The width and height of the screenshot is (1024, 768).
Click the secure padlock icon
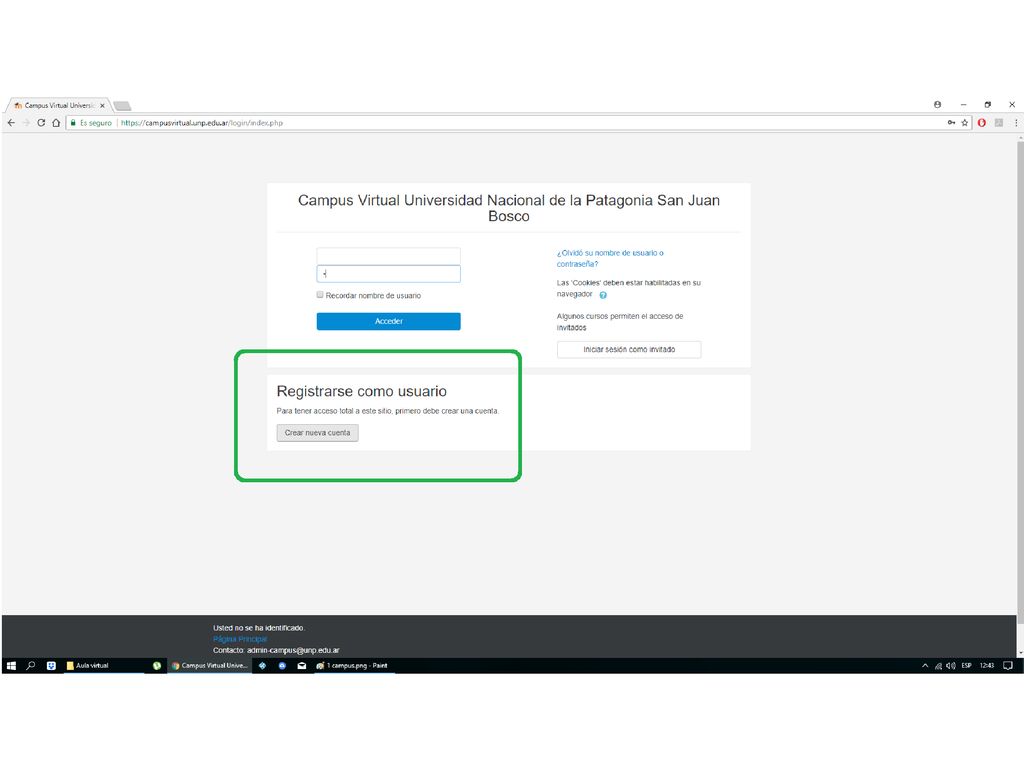73,123
